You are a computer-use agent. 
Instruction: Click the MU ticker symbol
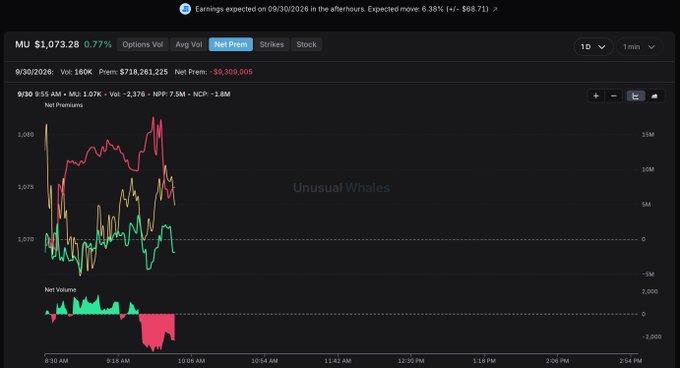click(23, 44)
